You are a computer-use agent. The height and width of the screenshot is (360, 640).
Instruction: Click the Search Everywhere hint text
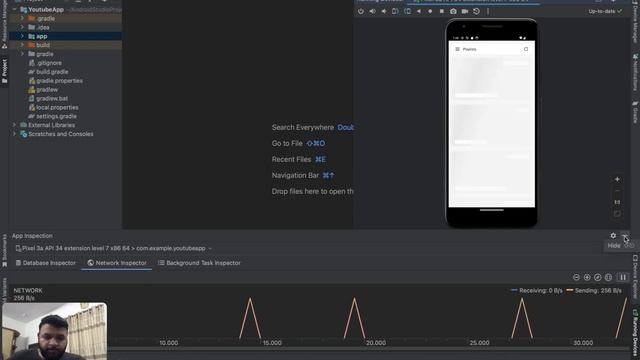303,127
